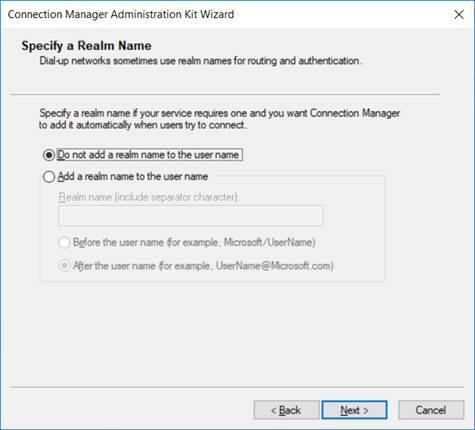Abort the wizard using the Cancel button
475x430 pixels.
click(x=431, y=410)
